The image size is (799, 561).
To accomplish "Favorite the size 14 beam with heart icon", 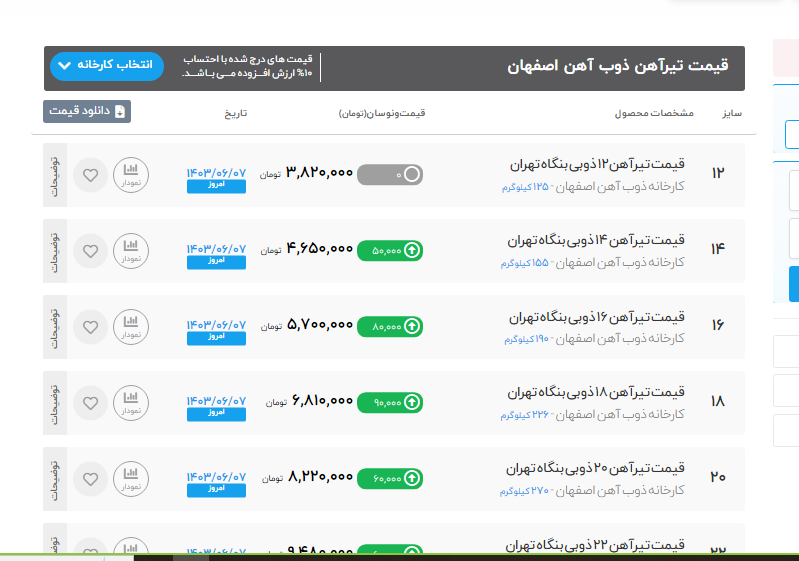I will click(90, 250).
